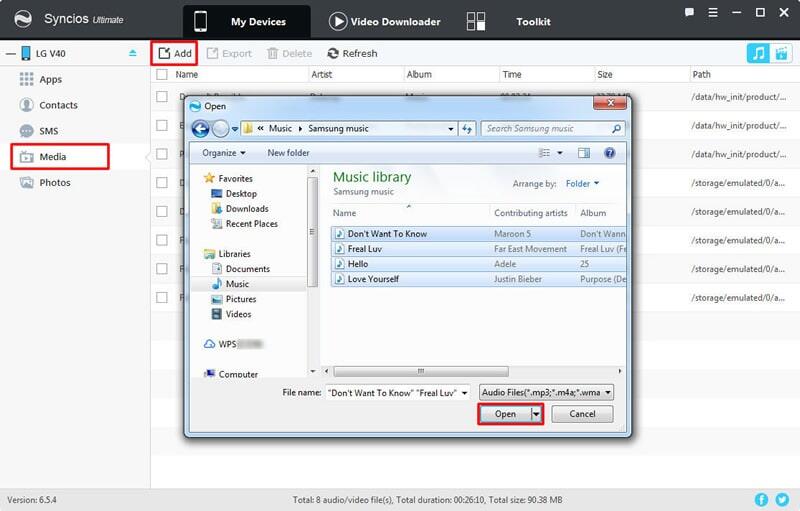Viewport: 800px width, 511px height.
Task: Check the first media row checkbox
Action: (161, 97)
